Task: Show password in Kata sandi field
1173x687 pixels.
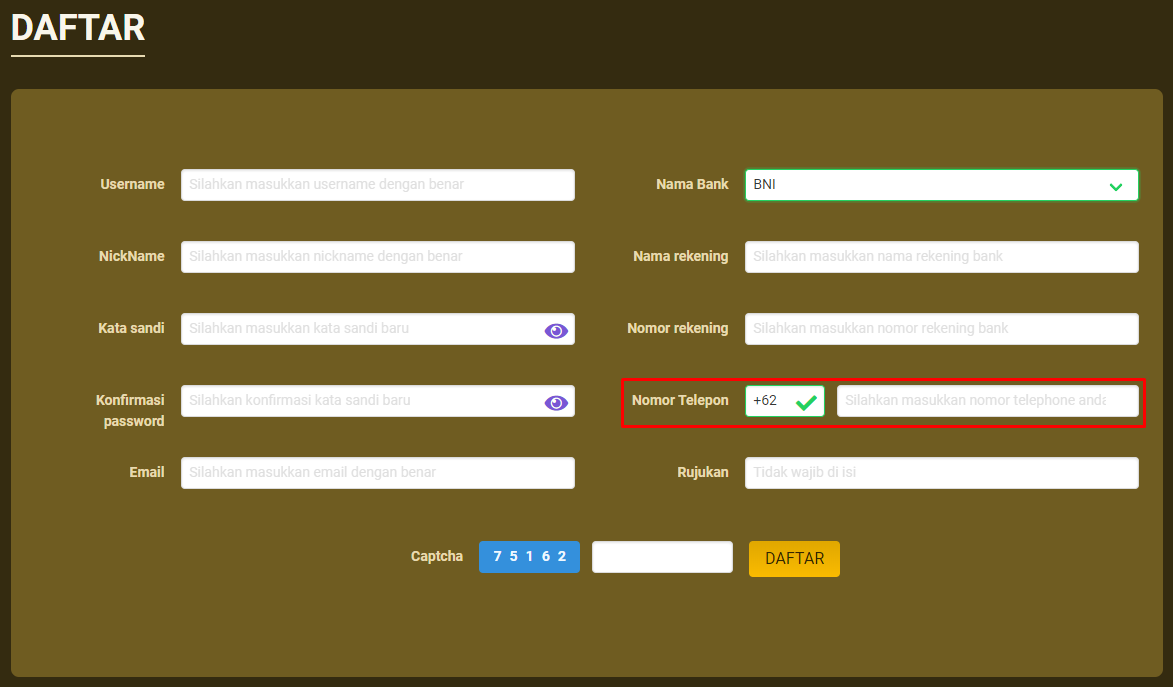Action: [x=556, y=331]
